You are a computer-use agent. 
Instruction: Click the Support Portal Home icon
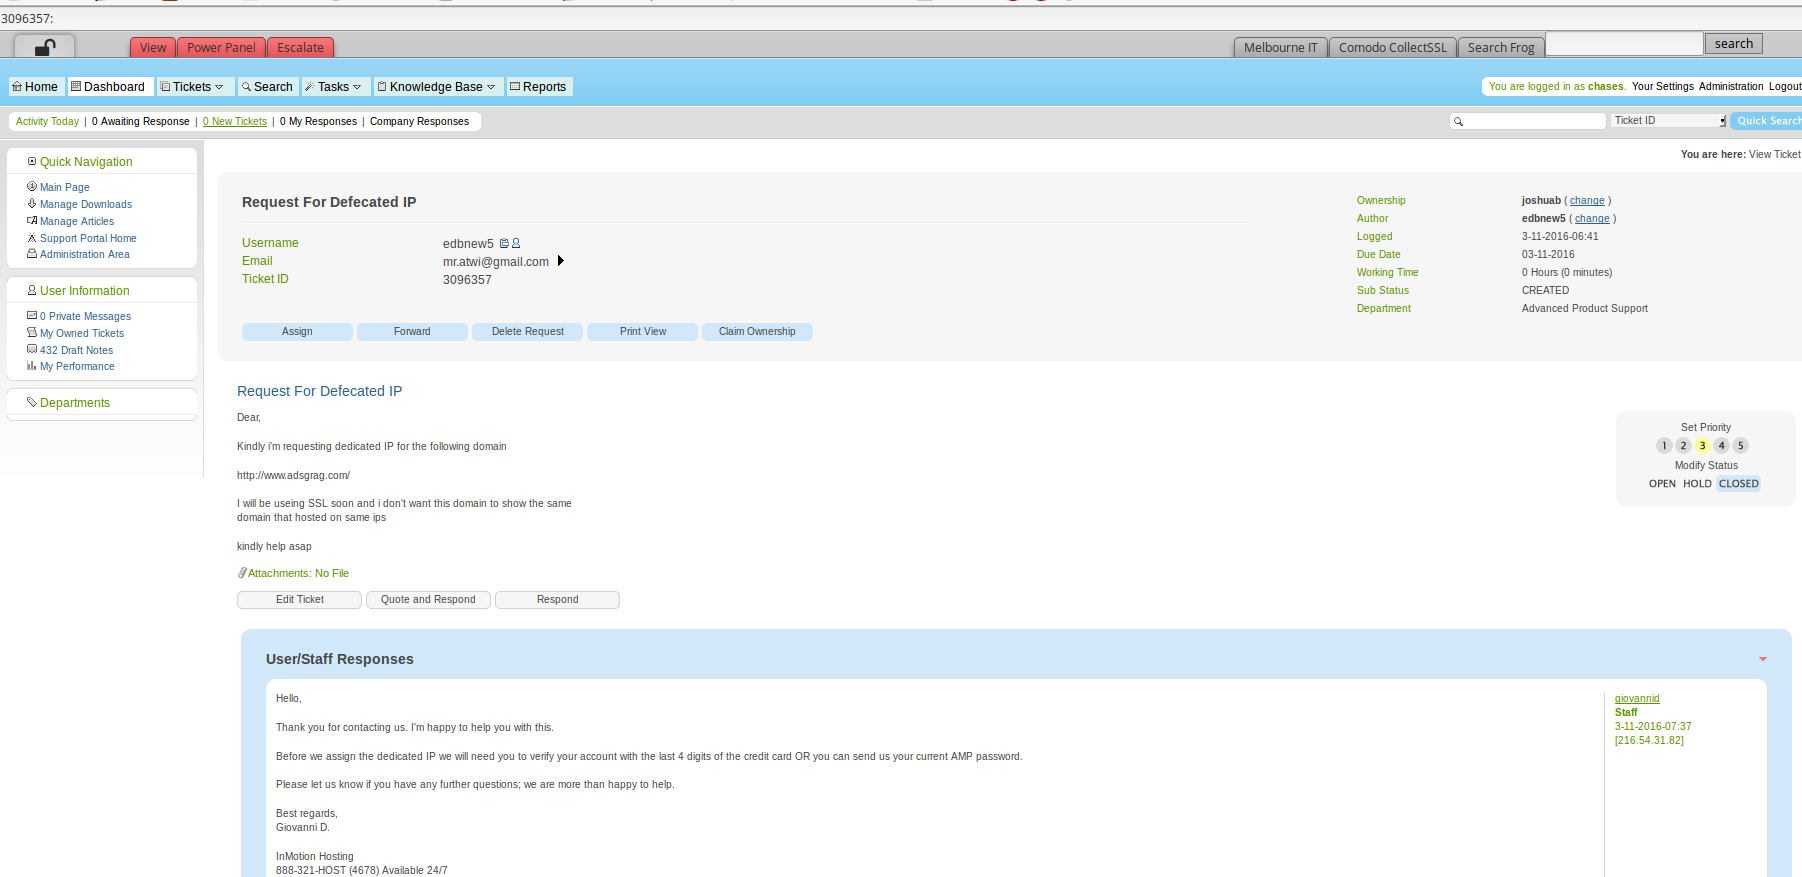coord(32,238)
